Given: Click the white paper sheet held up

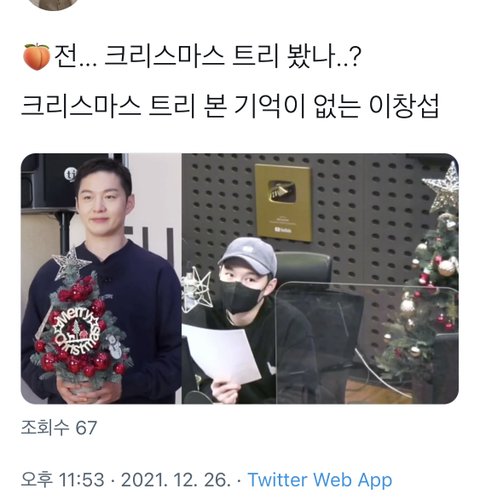Looking at the screenshot, I should [x=222, y=353].
